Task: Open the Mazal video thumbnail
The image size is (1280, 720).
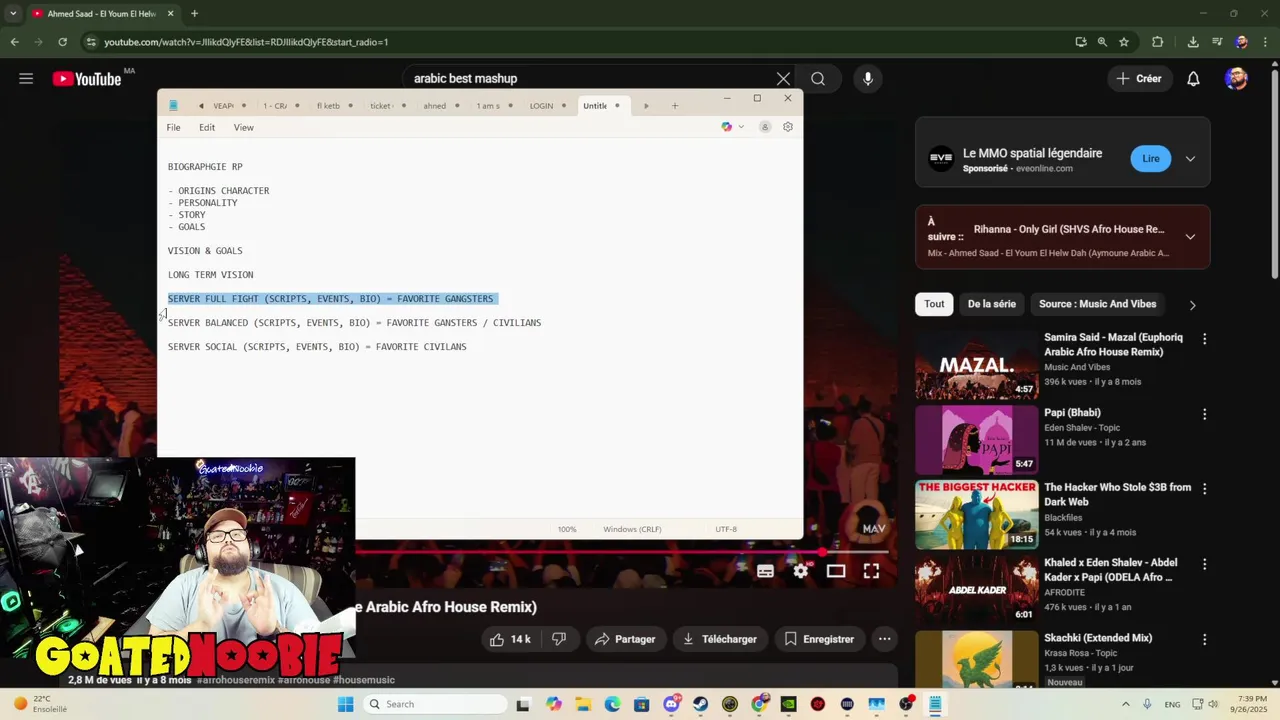Action: (x=976, y=365)
